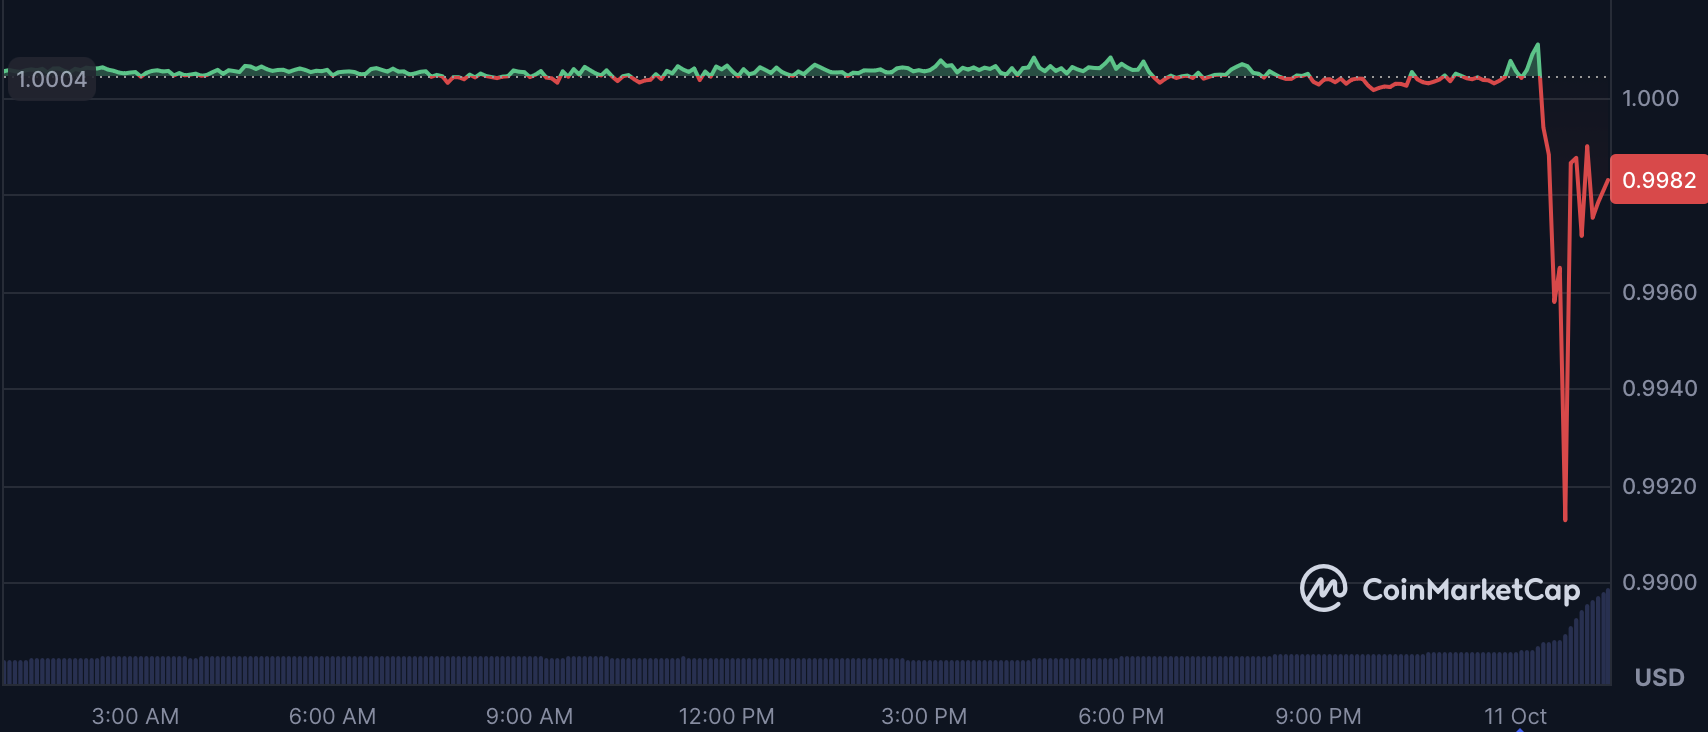Click the 0.9960 price axis label

pos(1659,292)
